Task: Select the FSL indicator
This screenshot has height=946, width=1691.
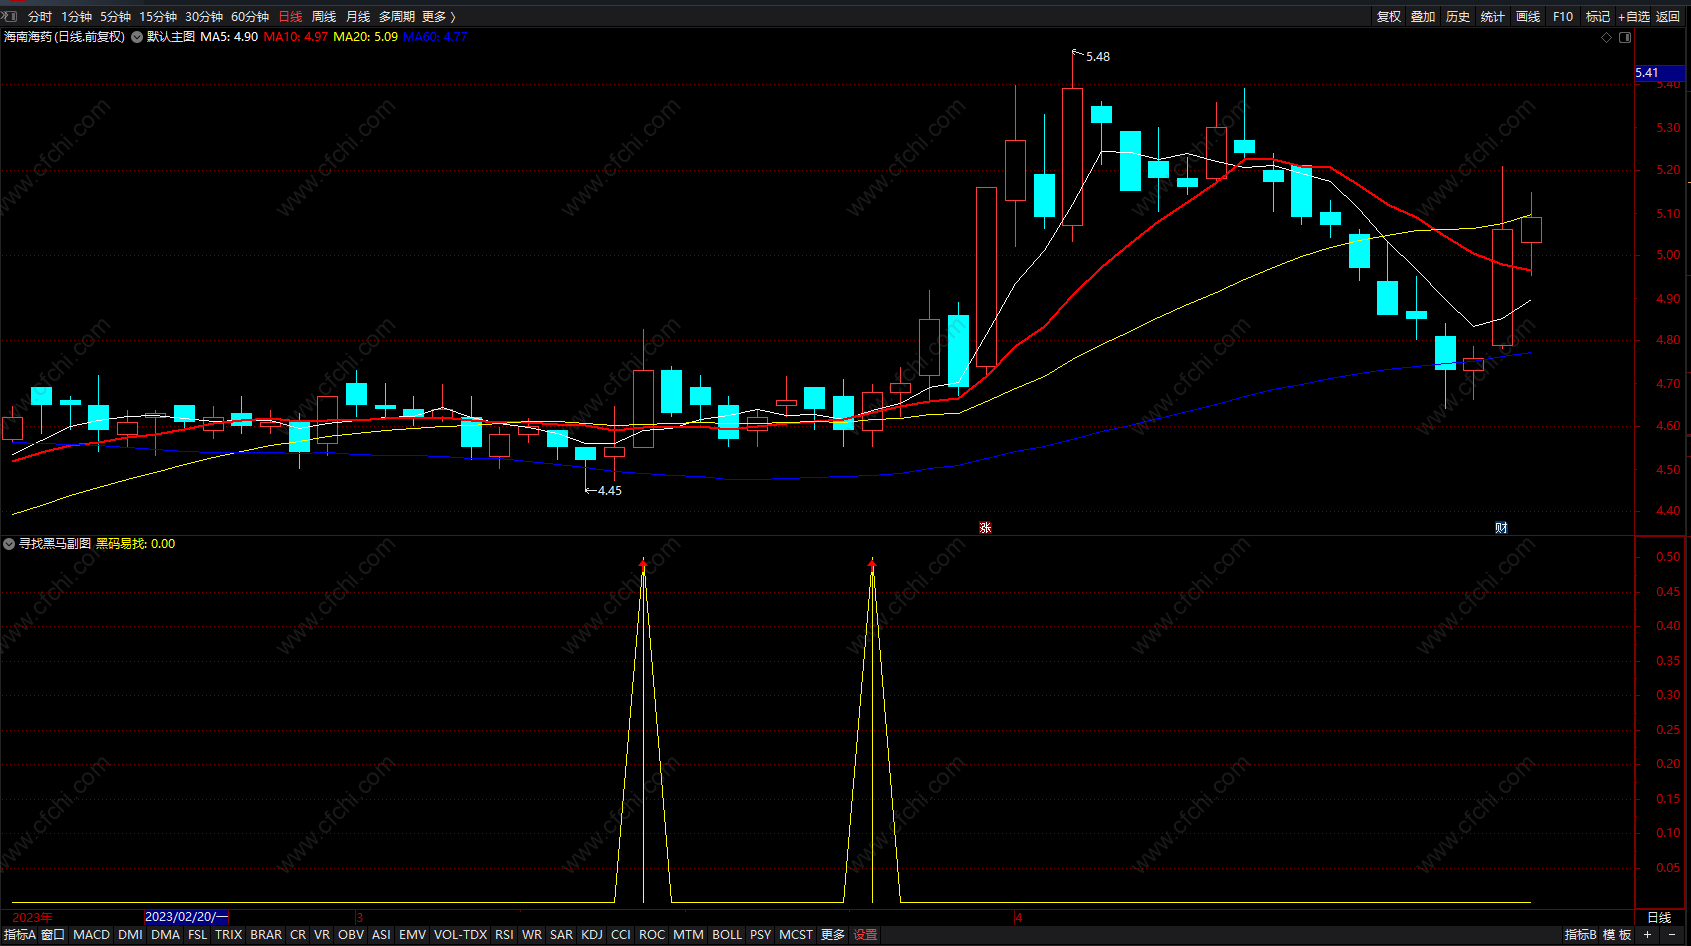Action: pos(197,935)
